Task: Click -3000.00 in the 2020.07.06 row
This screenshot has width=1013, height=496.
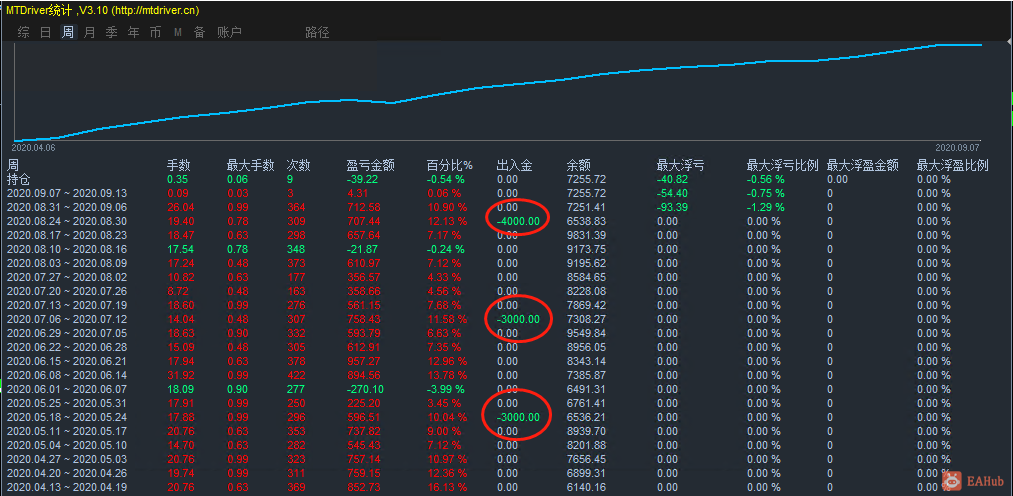Action: [x=517, y=318]
